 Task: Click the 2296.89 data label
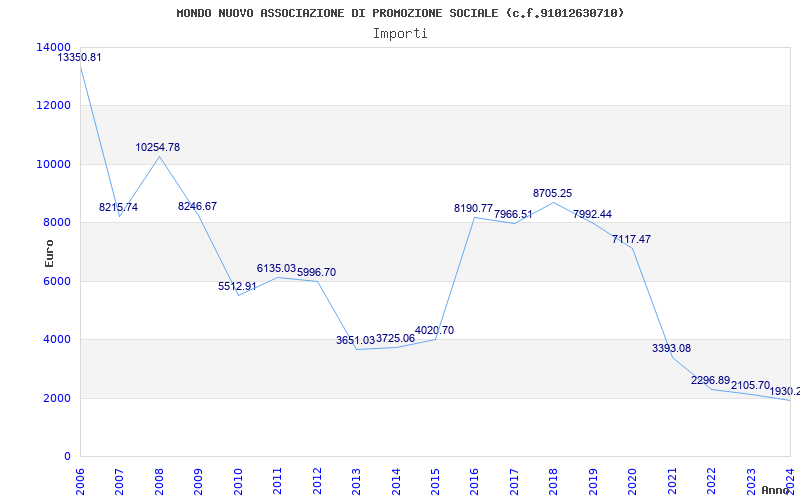711,380
